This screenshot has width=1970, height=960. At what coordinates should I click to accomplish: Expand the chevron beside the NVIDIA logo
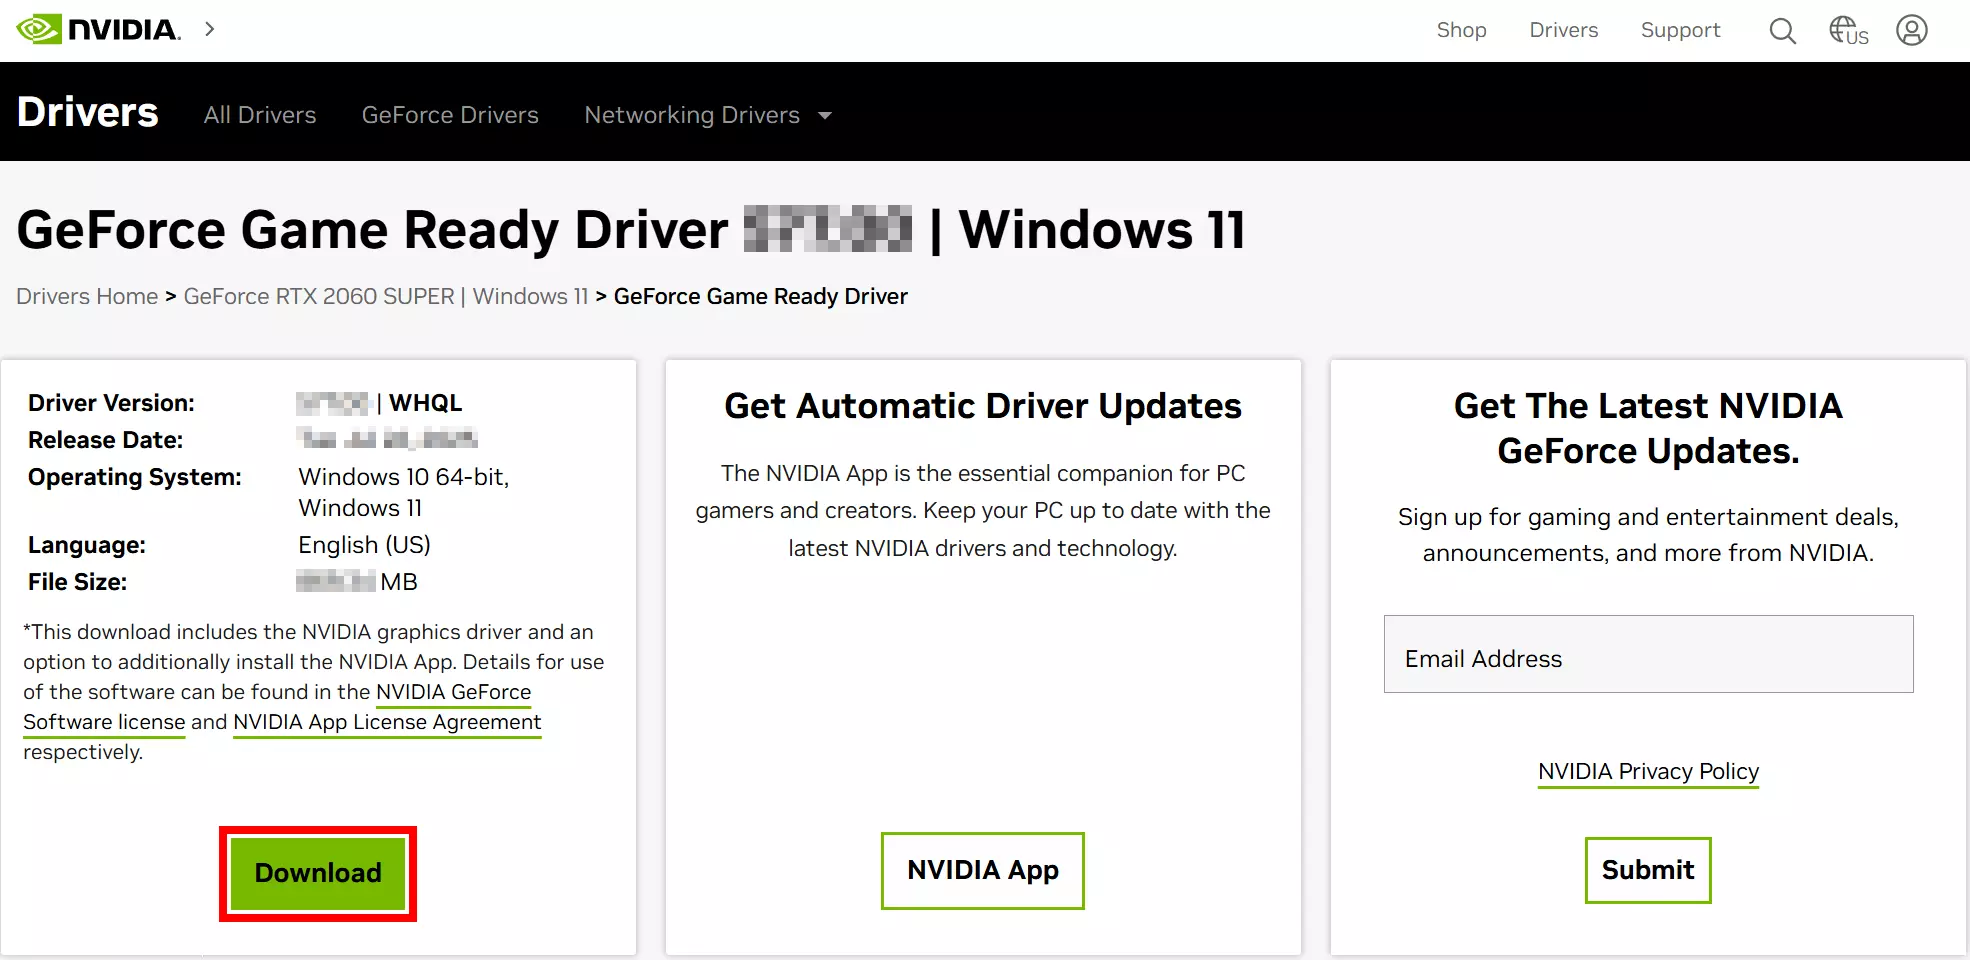210,29
